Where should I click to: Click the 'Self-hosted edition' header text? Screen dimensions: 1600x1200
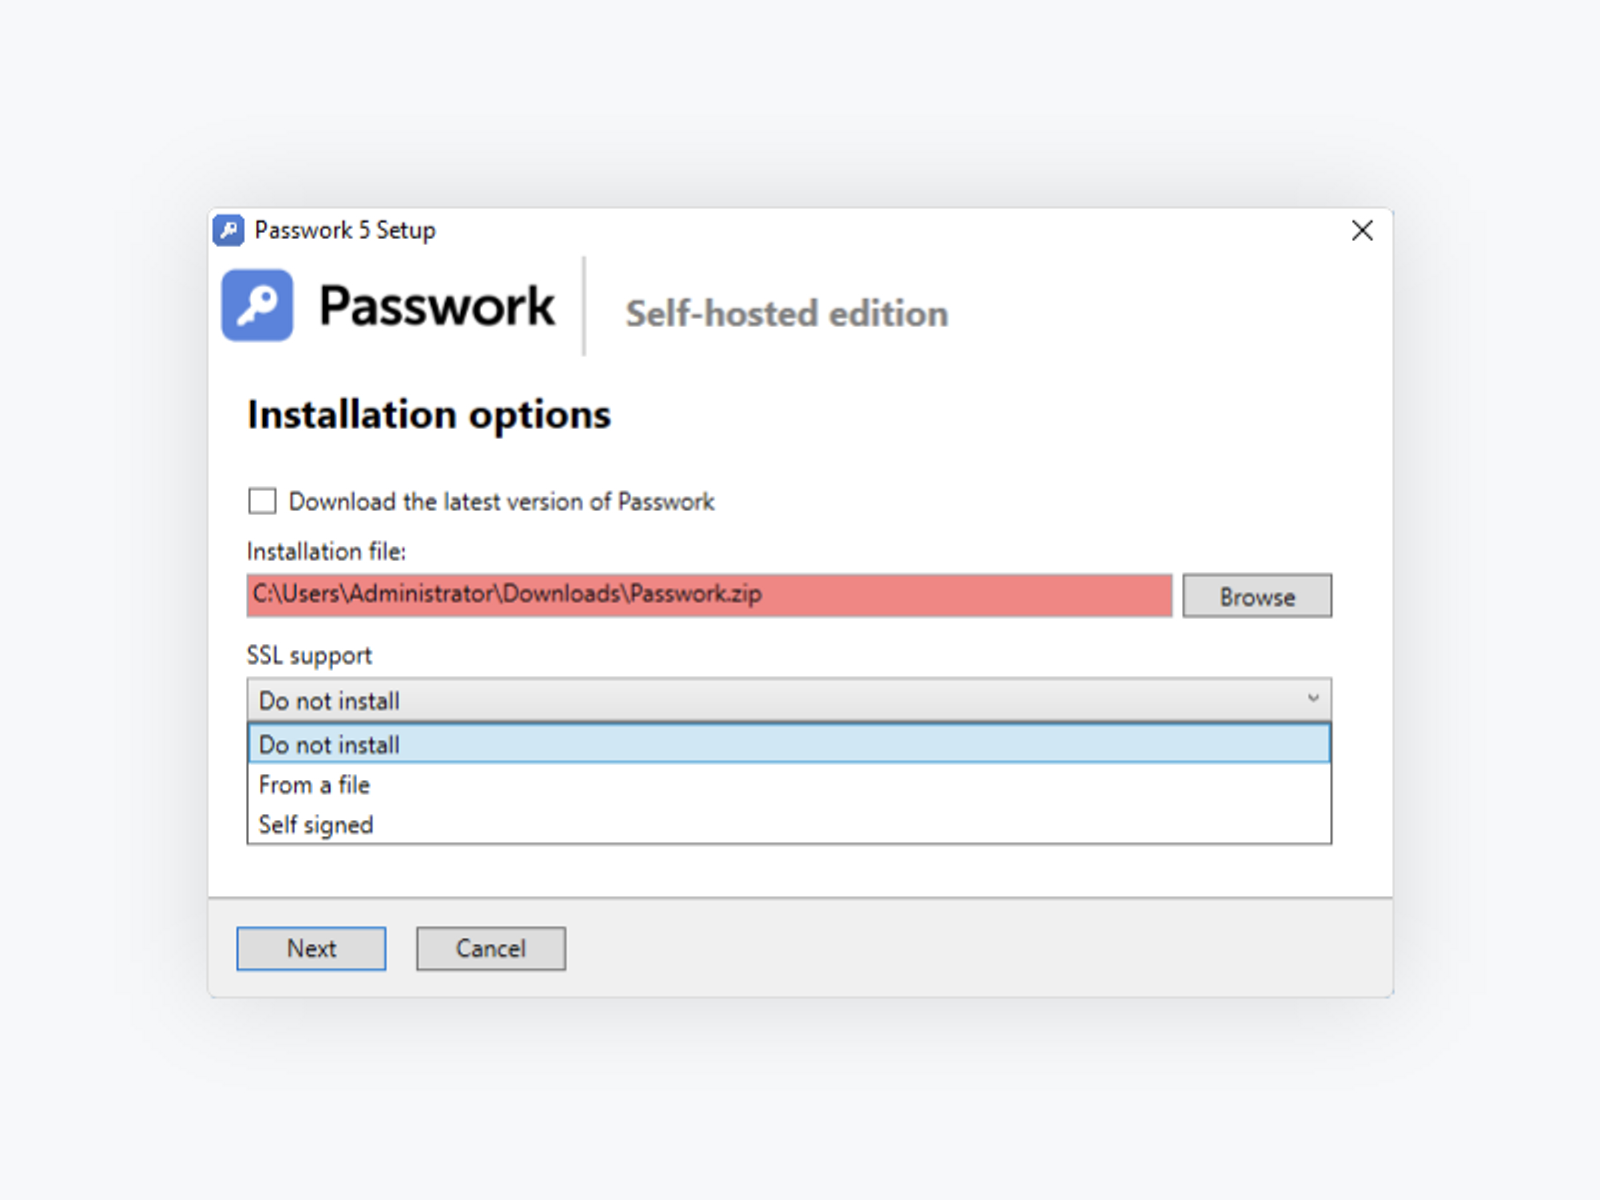tap(786, 314)
